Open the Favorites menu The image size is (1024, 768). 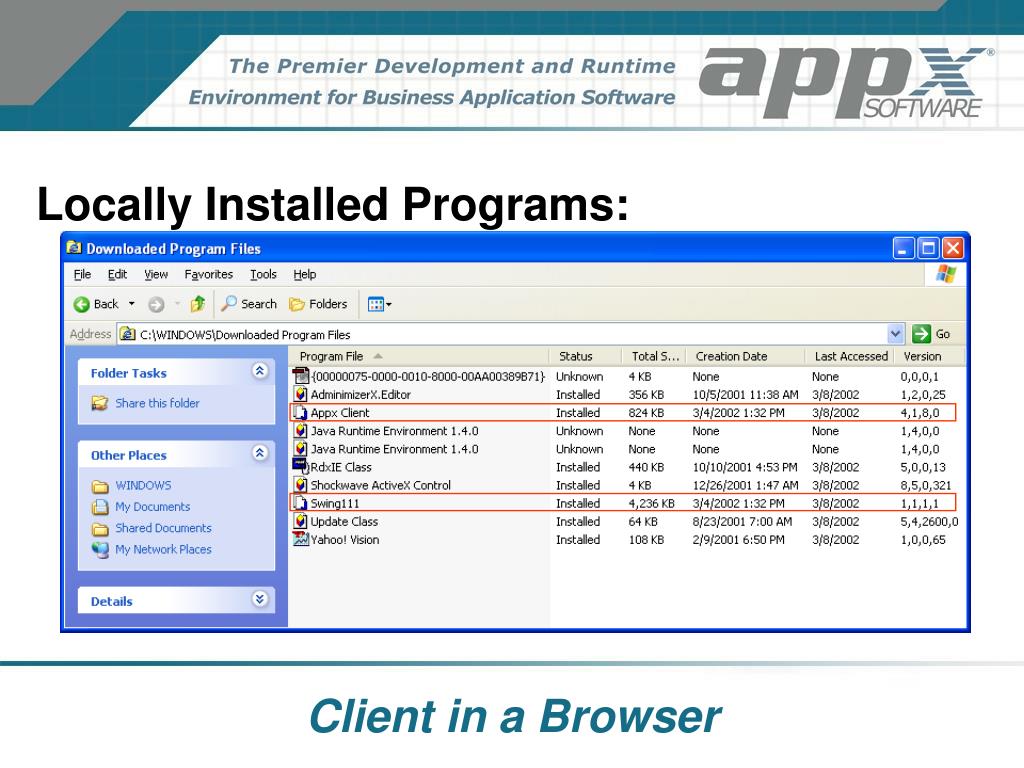tap(208, 274)
